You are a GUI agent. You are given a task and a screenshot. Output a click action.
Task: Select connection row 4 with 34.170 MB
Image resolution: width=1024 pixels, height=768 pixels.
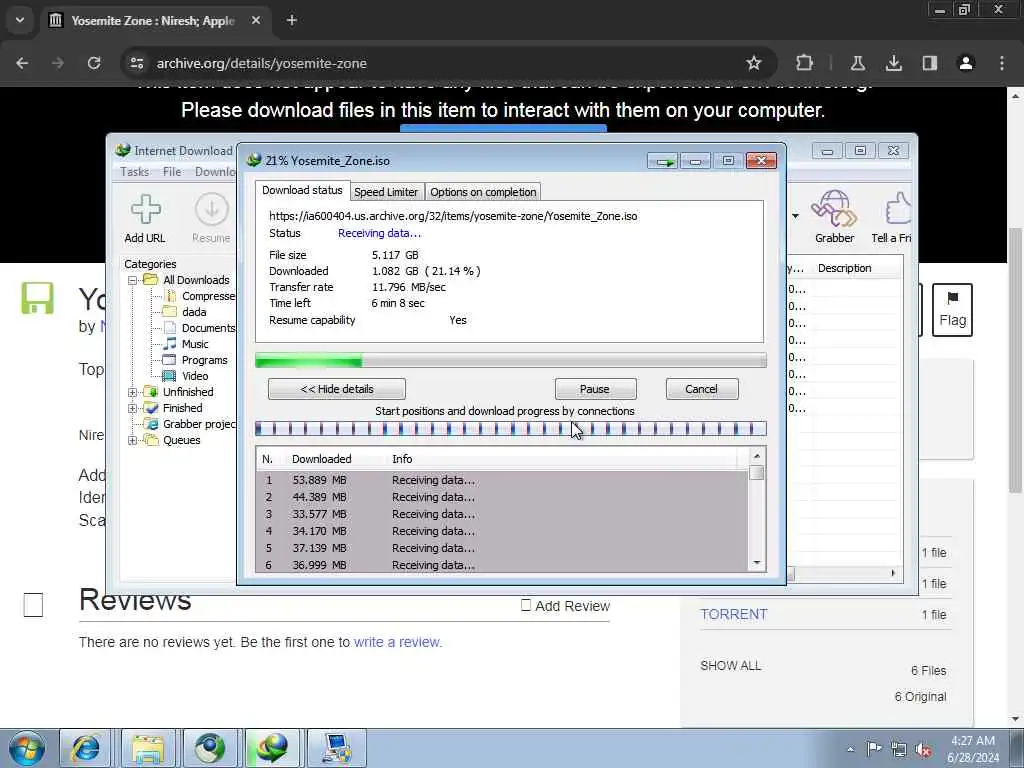point(502,531)
